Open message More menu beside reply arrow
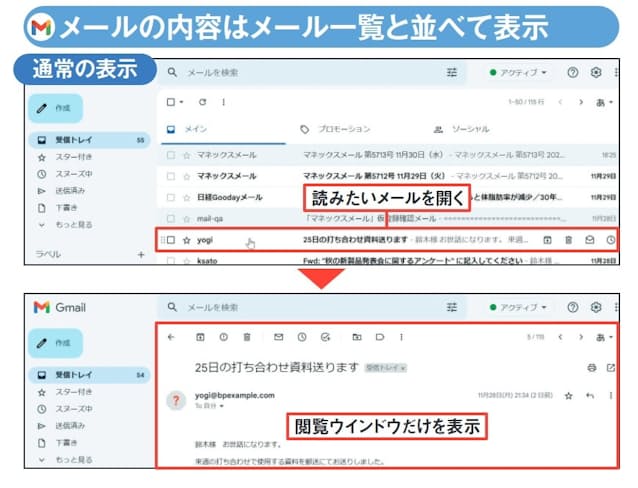Screen dimensions: 638x488 [x=611, y=395]
